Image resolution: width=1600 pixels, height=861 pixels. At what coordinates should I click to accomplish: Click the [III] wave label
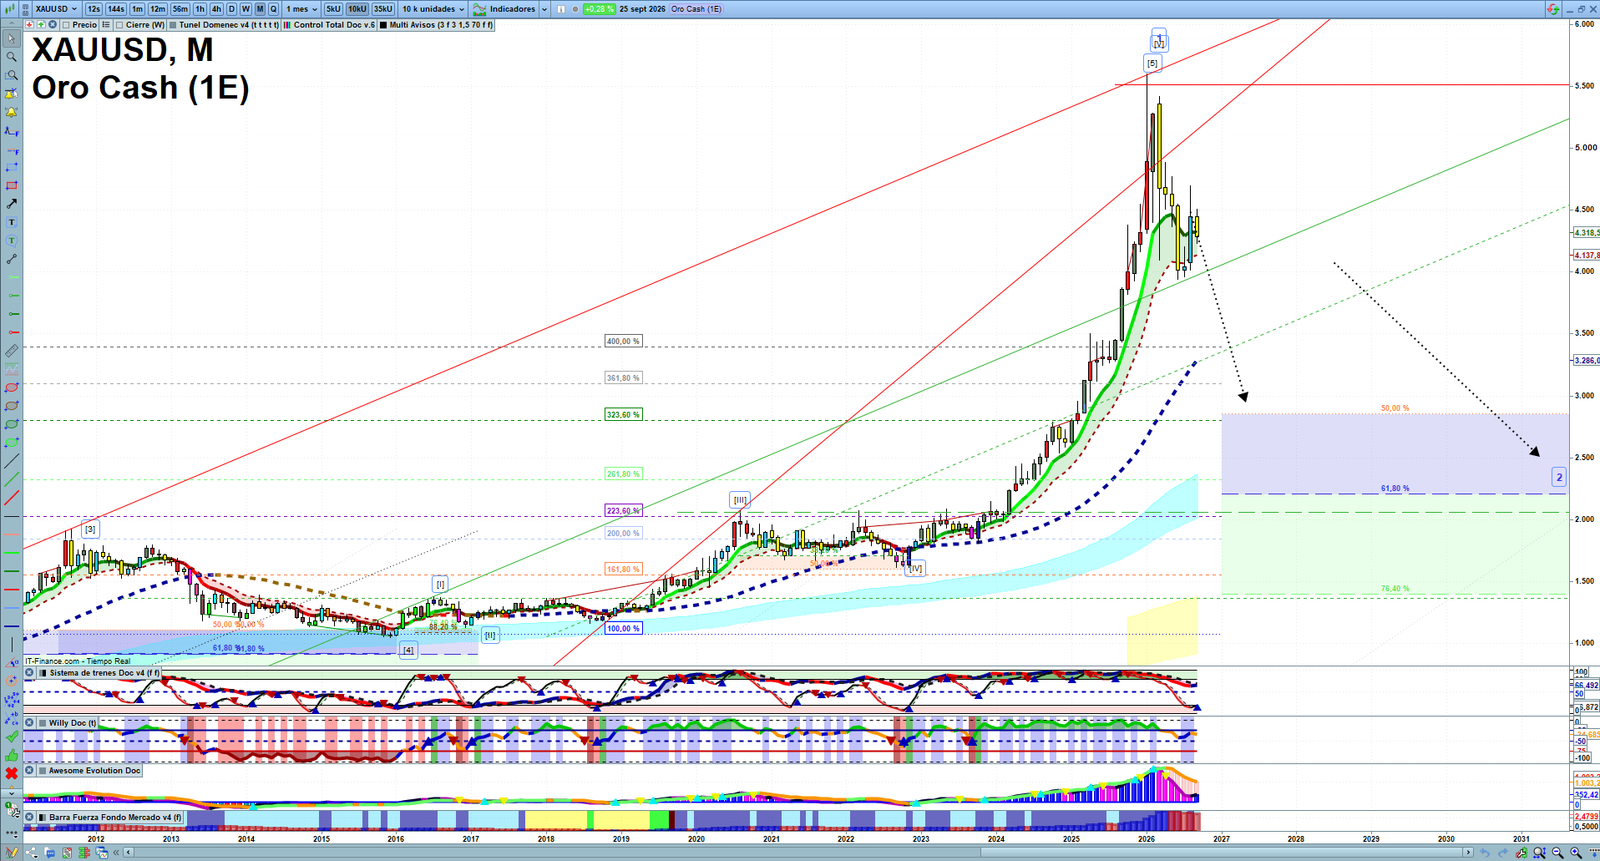pos(740,500)
